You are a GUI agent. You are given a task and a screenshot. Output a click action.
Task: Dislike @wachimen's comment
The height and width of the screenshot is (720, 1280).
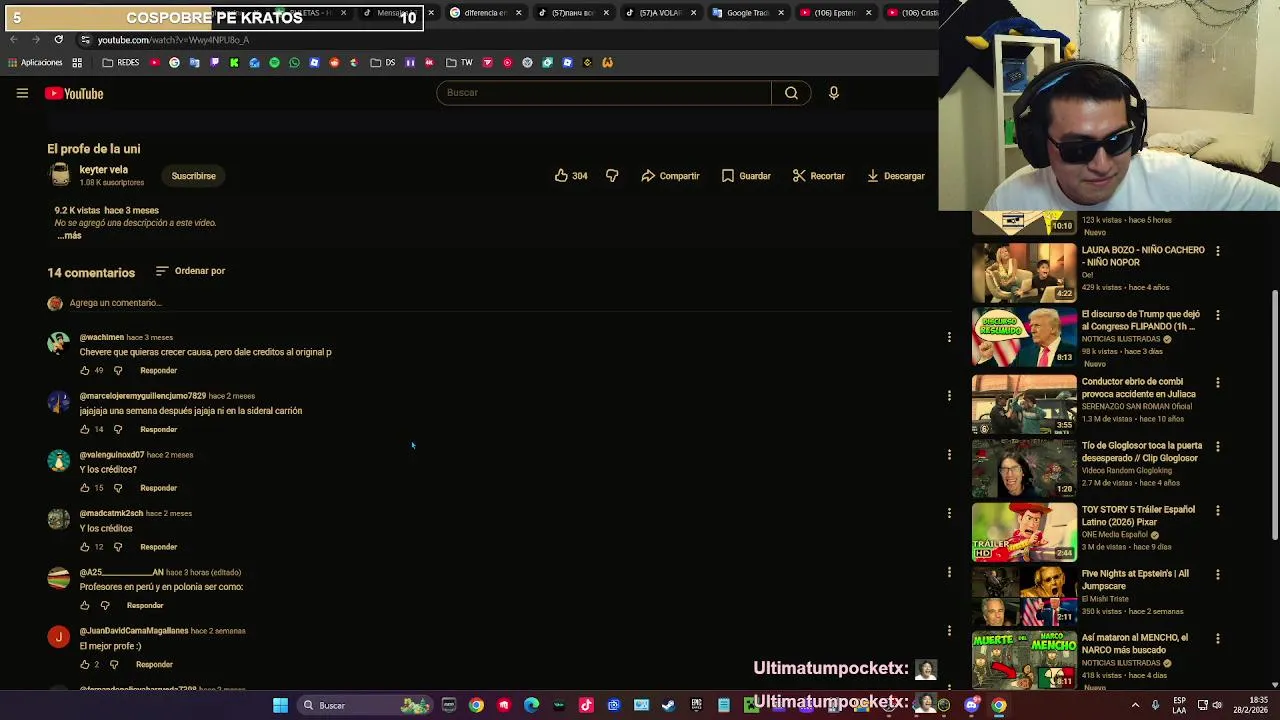tap(118, 371)
